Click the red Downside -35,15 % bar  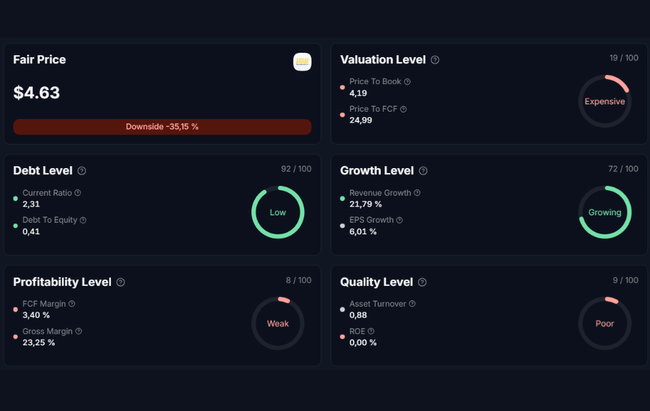162,127
